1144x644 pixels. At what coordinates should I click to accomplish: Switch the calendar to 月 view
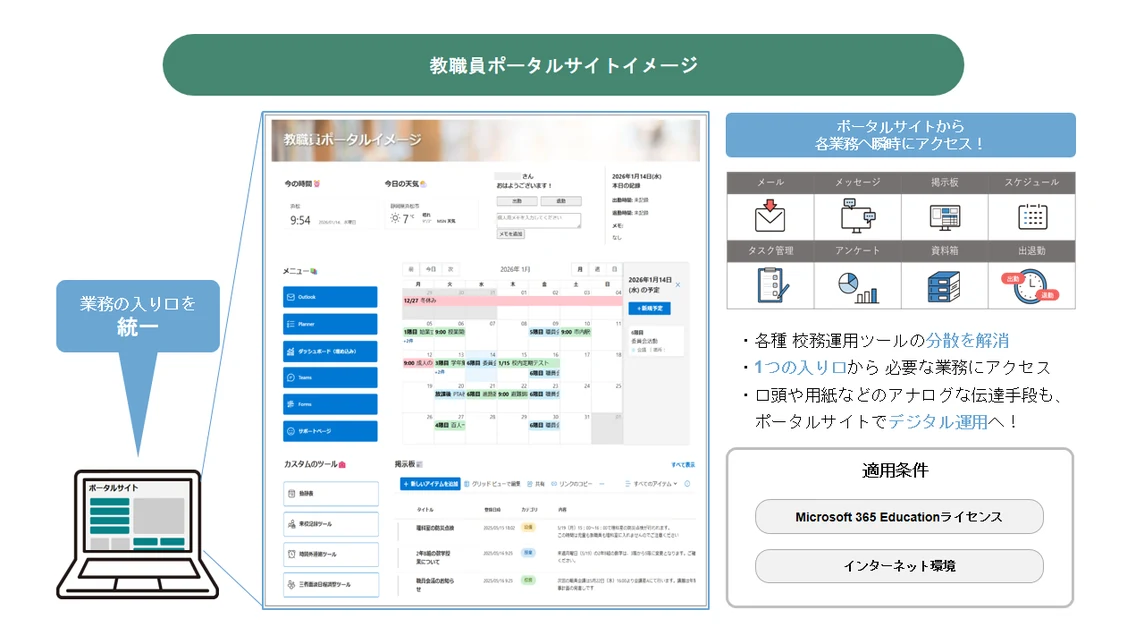pyautogui.click(x=580, y=269)
